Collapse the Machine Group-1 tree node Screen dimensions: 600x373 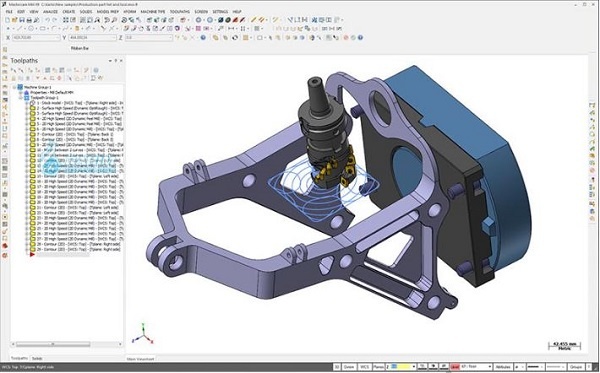15,87
